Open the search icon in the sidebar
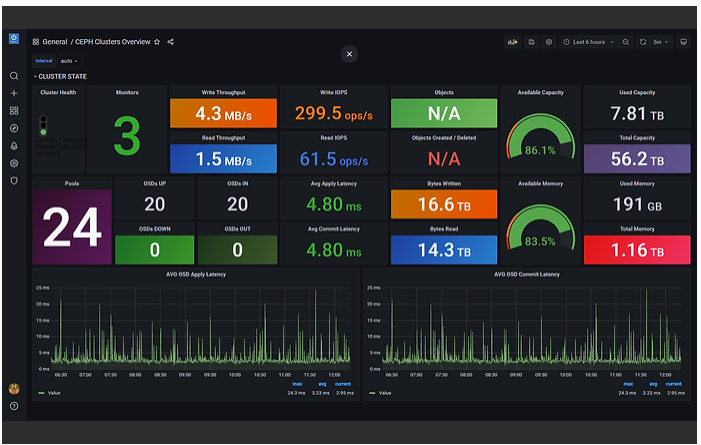This screenshot has width=701, height=445. point(14,76)
